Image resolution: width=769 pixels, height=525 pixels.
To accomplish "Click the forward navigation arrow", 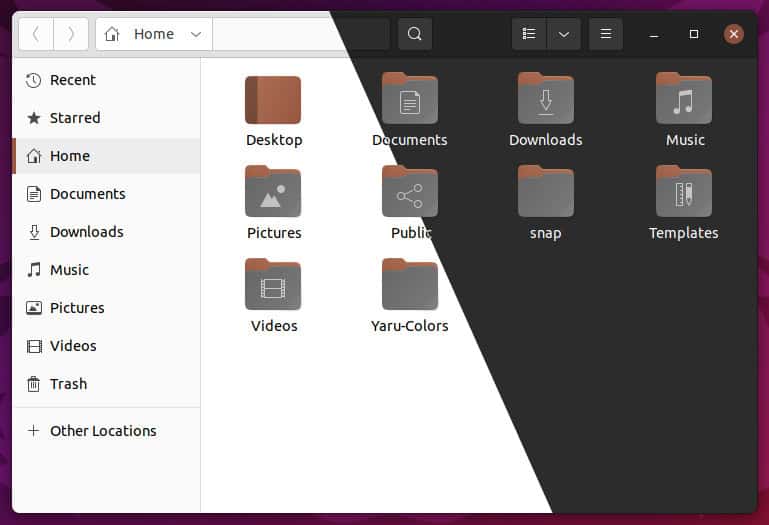I will 71,34.
